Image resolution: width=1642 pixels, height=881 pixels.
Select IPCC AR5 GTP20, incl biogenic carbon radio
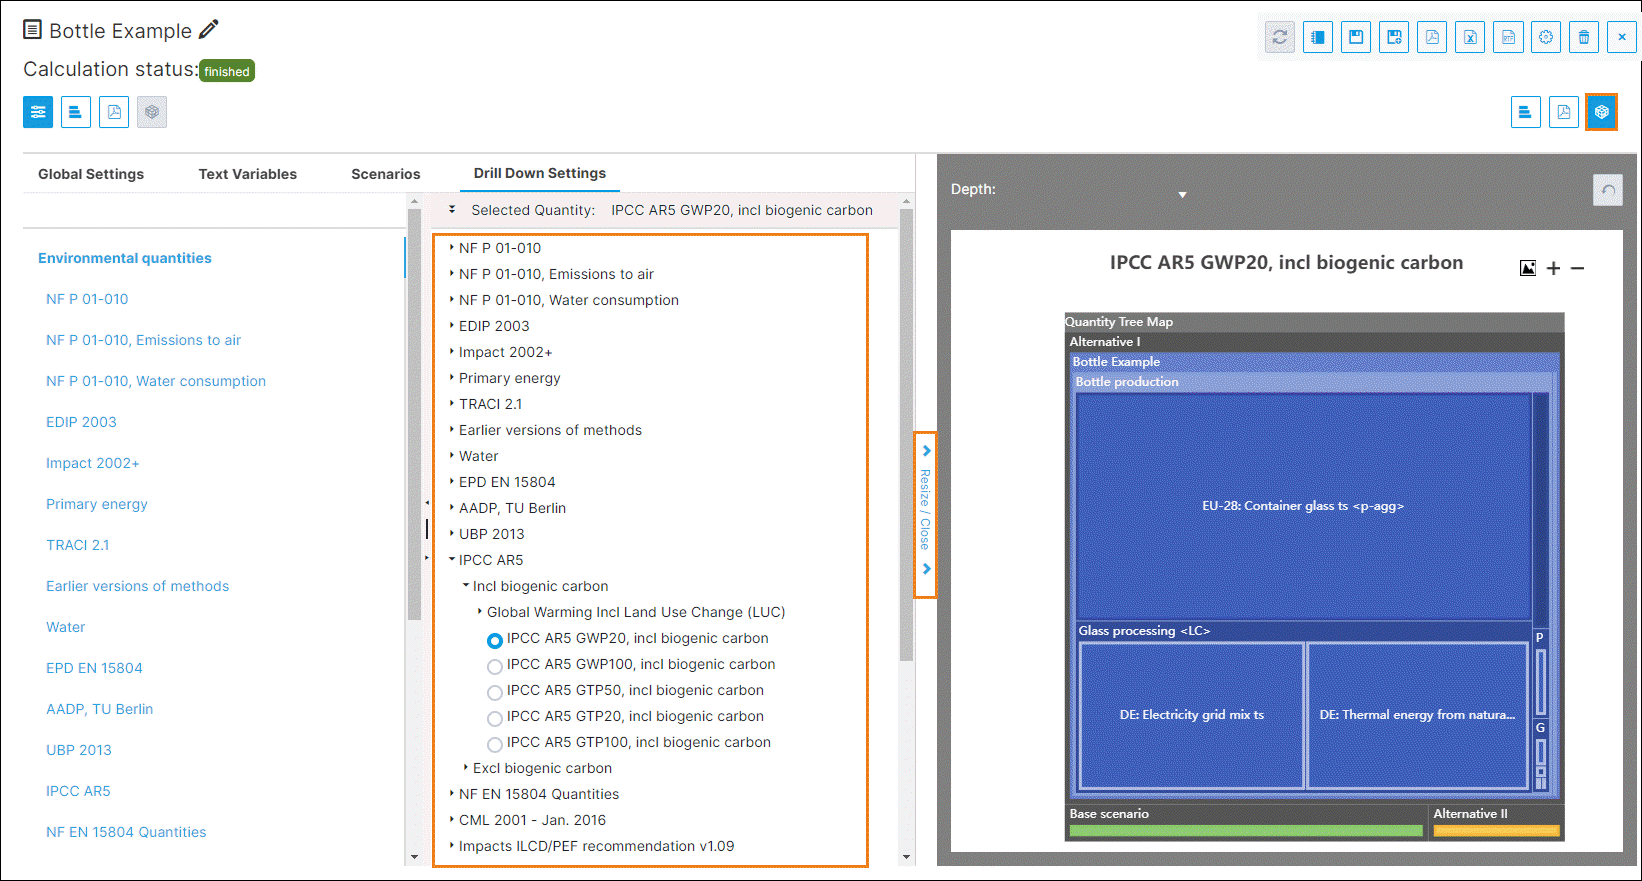pyautogui.click(x=495, y=718)
